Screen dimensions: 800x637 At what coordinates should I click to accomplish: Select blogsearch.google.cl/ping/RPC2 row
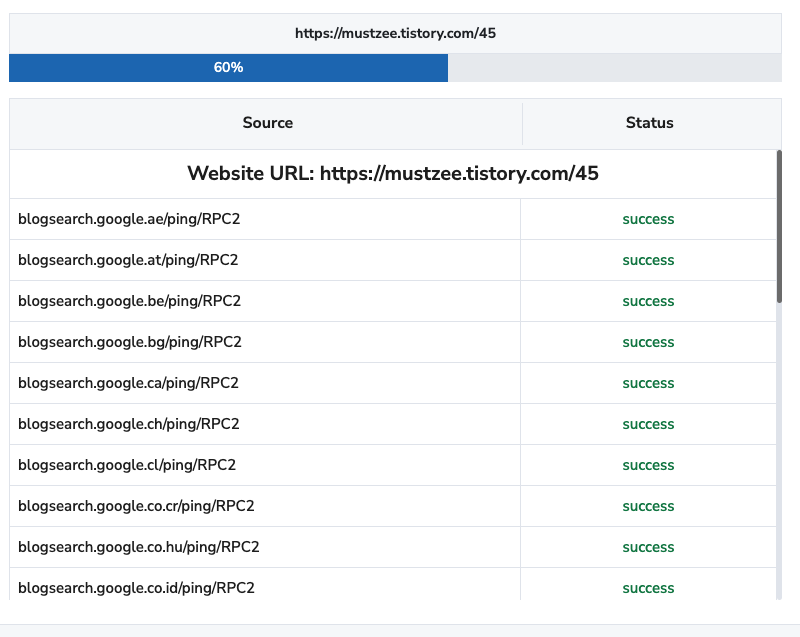point(393,465)
